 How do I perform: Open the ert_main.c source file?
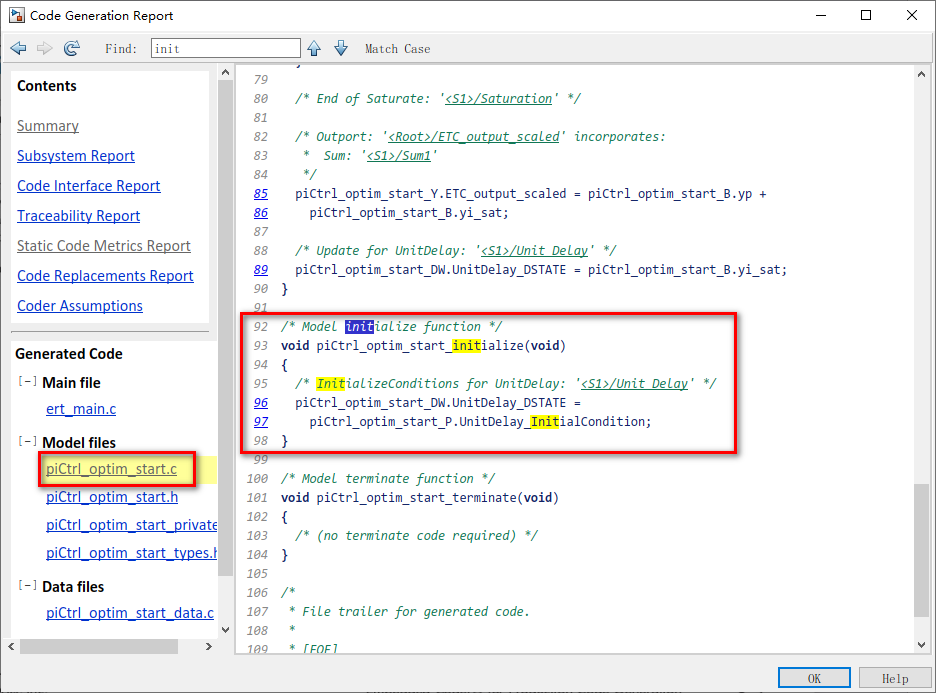click(80, 409)
